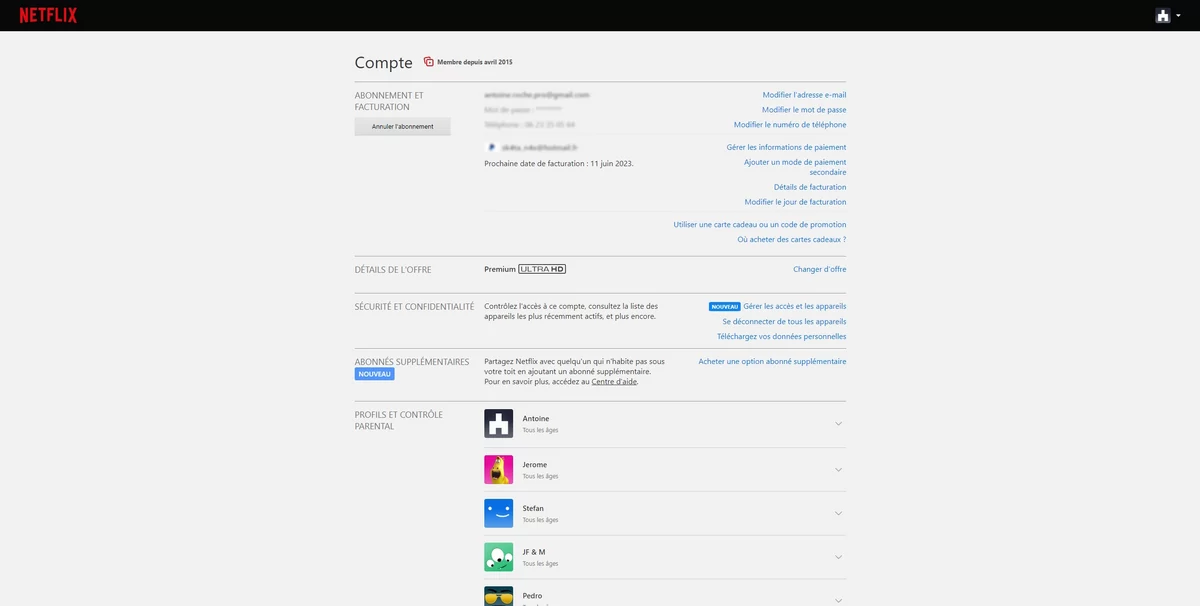Viewport: 1200px width, 606px height.
Task: Click the Prochaine date de facturation text
Action: (x=559, y=163)
